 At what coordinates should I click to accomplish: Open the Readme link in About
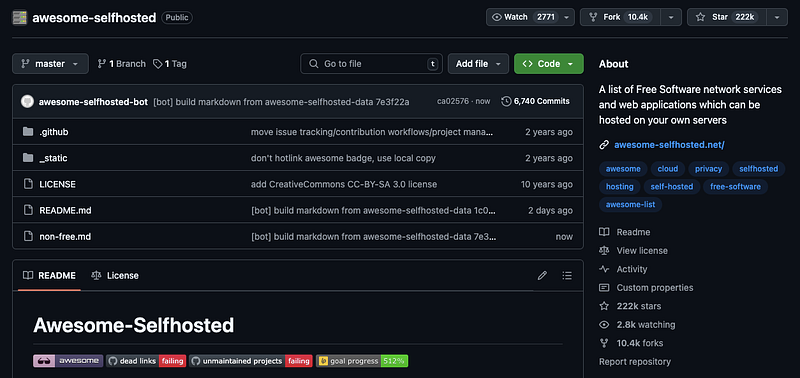pyautogui.click(x=625, y=232)
